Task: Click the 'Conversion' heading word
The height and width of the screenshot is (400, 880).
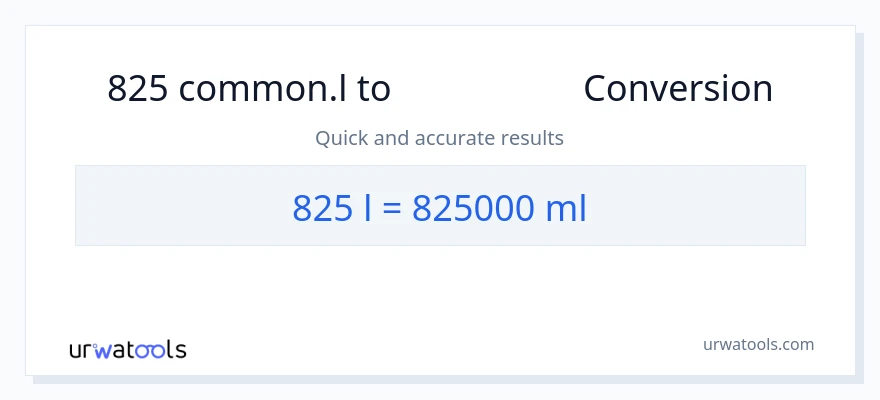Action: click(x=678, y=89)
